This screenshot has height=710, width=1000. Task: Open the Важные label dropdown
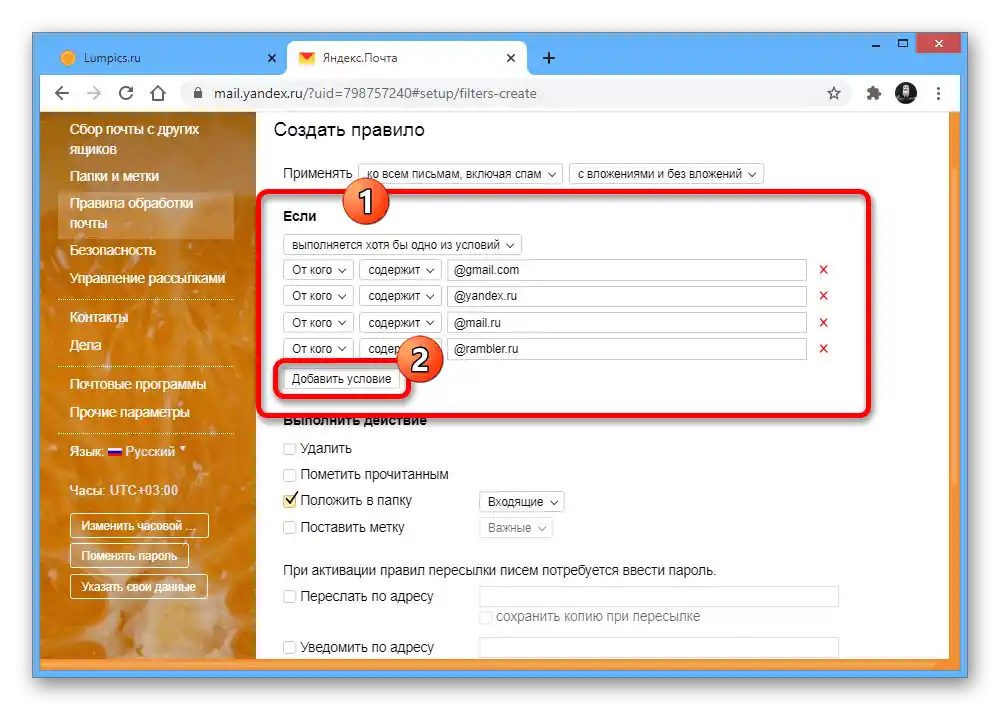coord(516,528)
